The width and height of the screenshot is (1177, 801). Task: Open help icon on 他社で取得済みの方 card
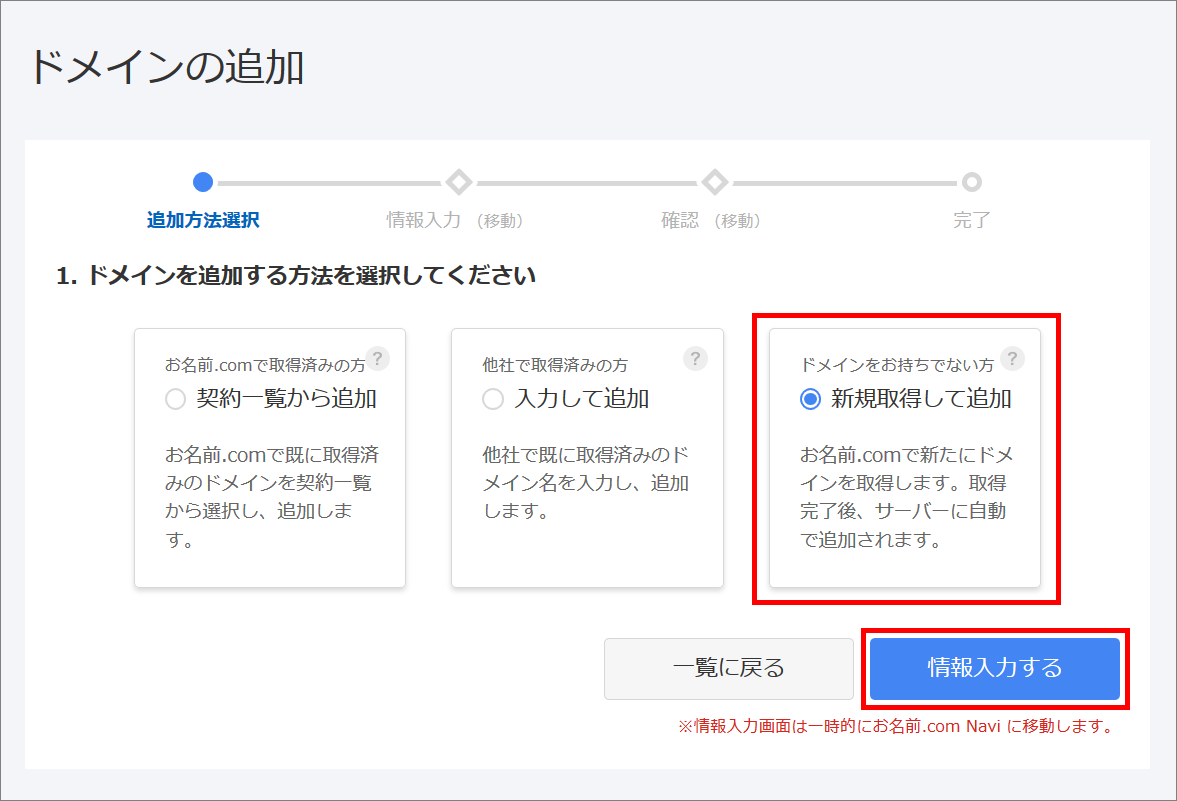(x=695, y=359)
